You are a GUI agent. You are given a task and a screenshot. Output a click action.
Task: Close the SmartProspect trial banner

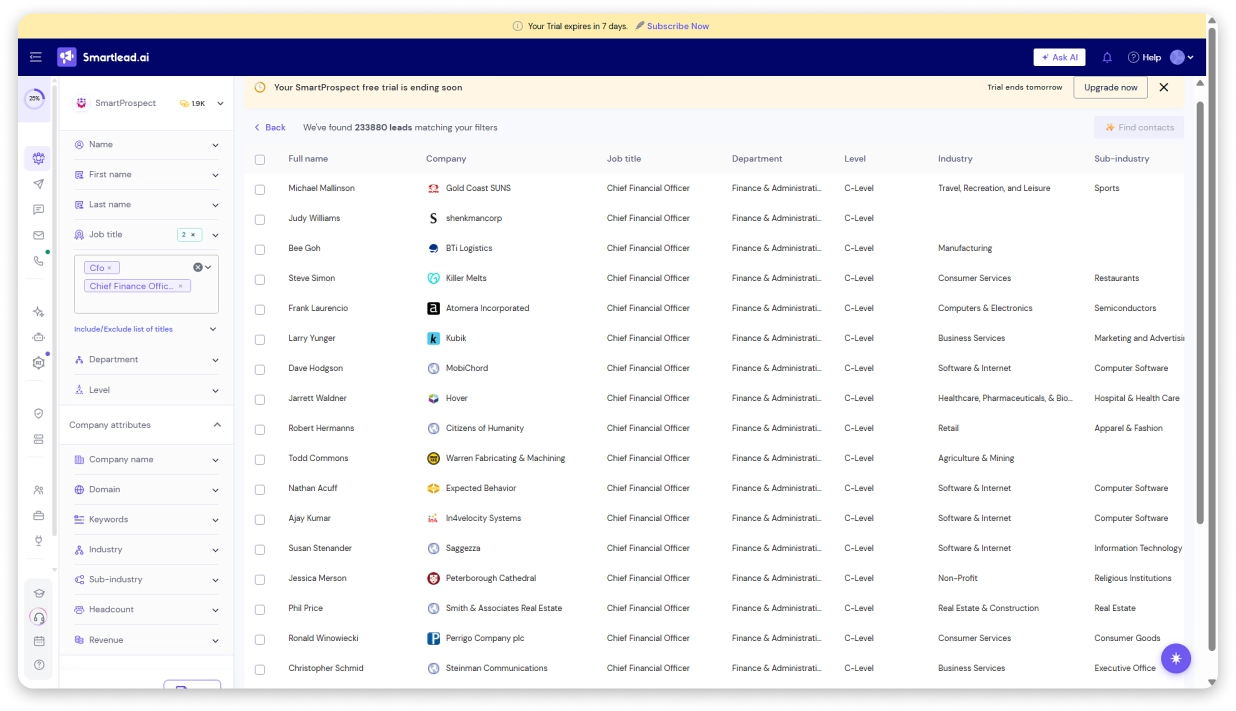[x=1163, y=87]
